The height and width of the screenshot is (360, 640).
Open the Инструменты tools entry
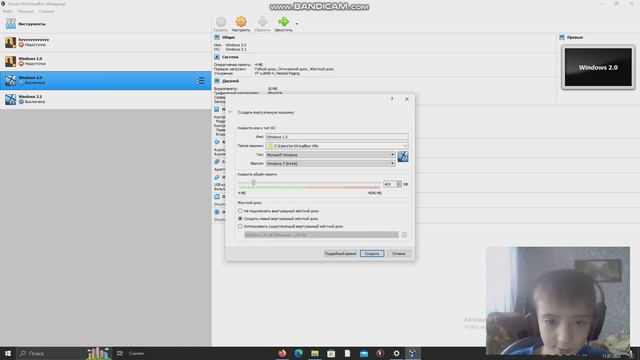tap(105, 24)
